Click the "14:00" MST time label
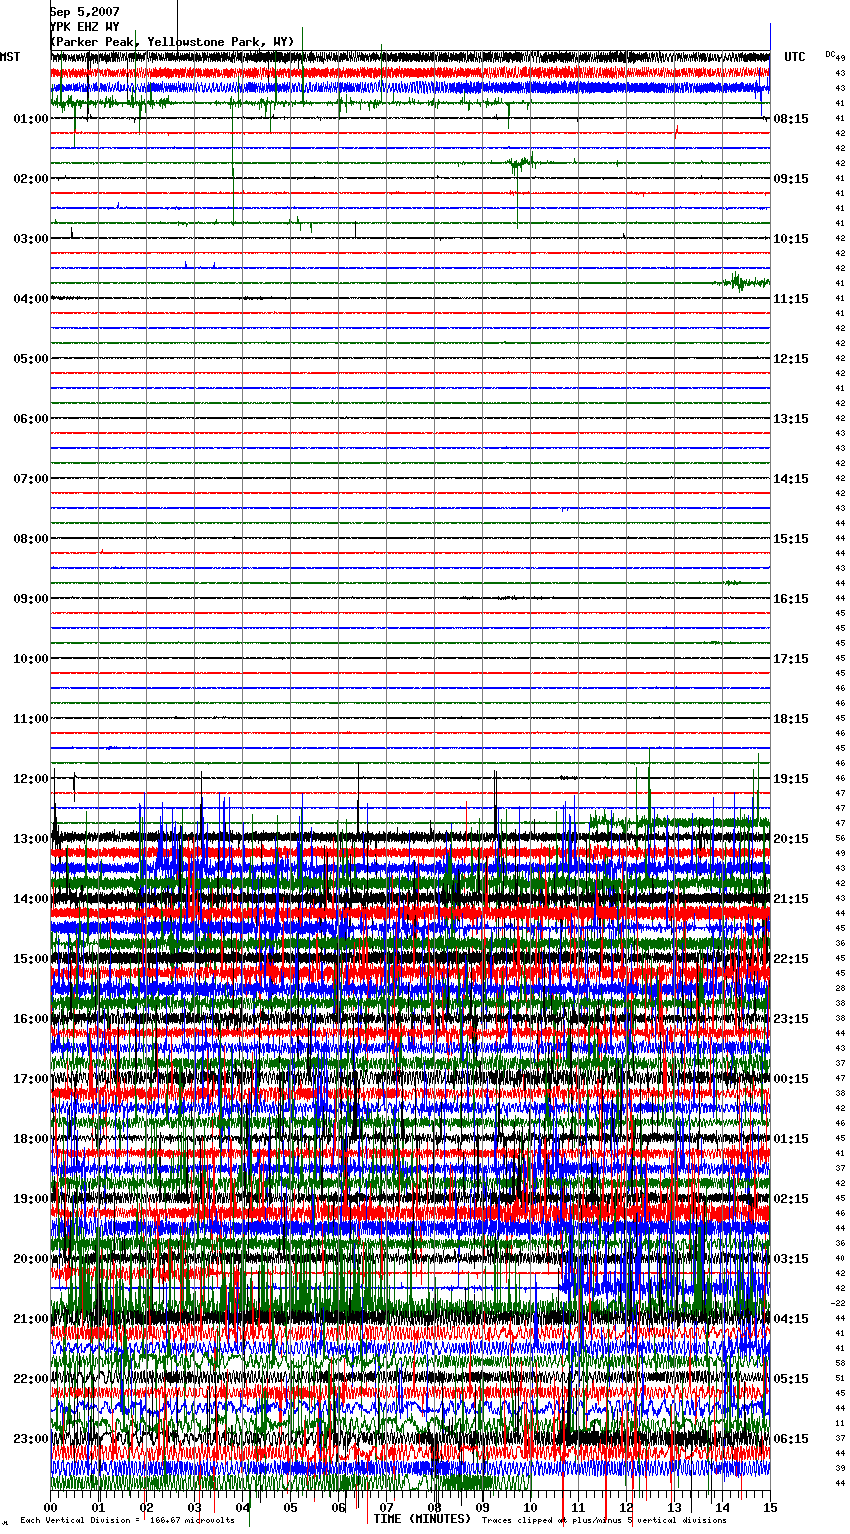 click(x=31, y=899)
